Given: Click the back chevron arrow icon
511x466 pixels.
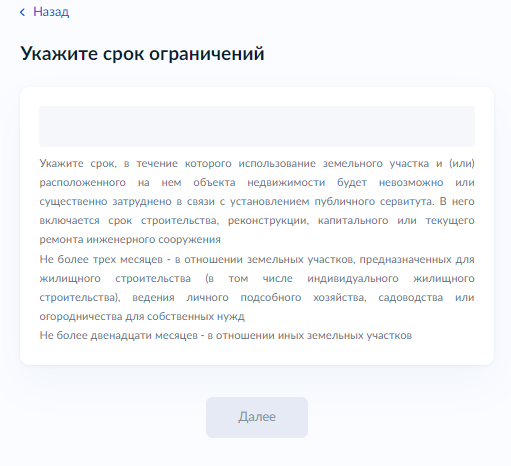Looking at the screenshot, I should point(22,12).
